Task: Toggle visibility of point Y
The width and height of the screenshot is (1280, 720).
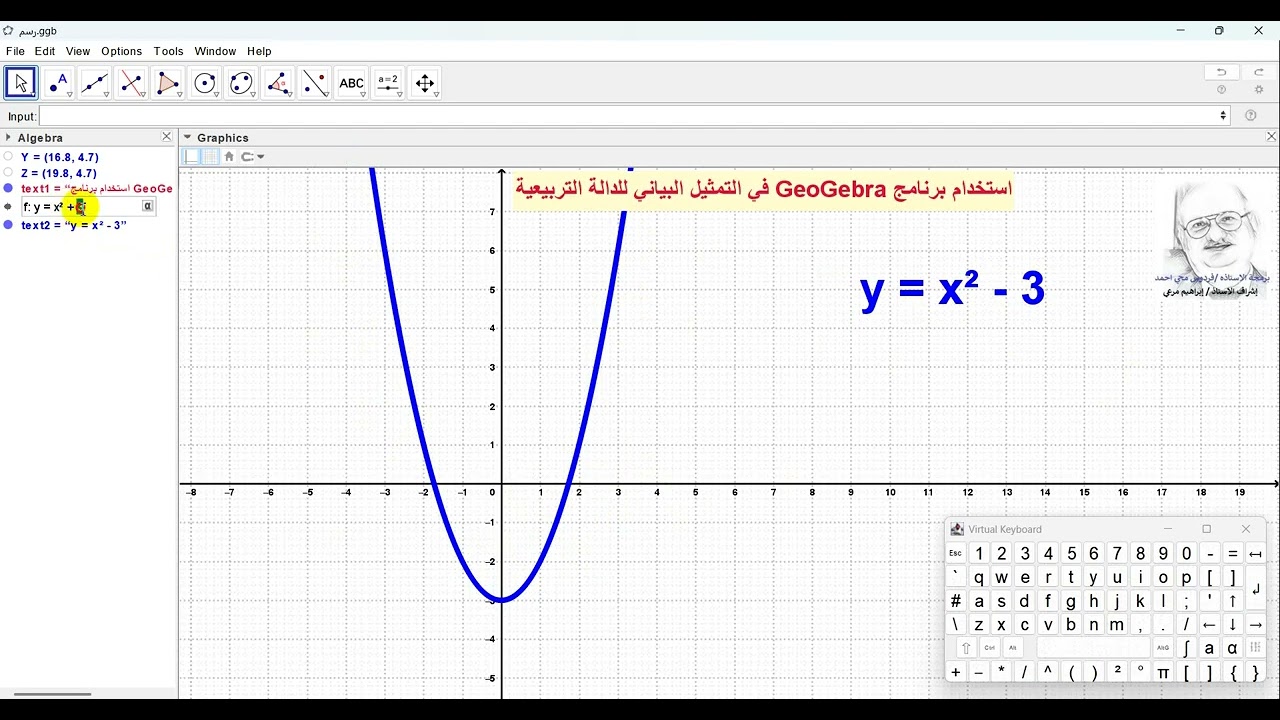Action: pos(8,156)
